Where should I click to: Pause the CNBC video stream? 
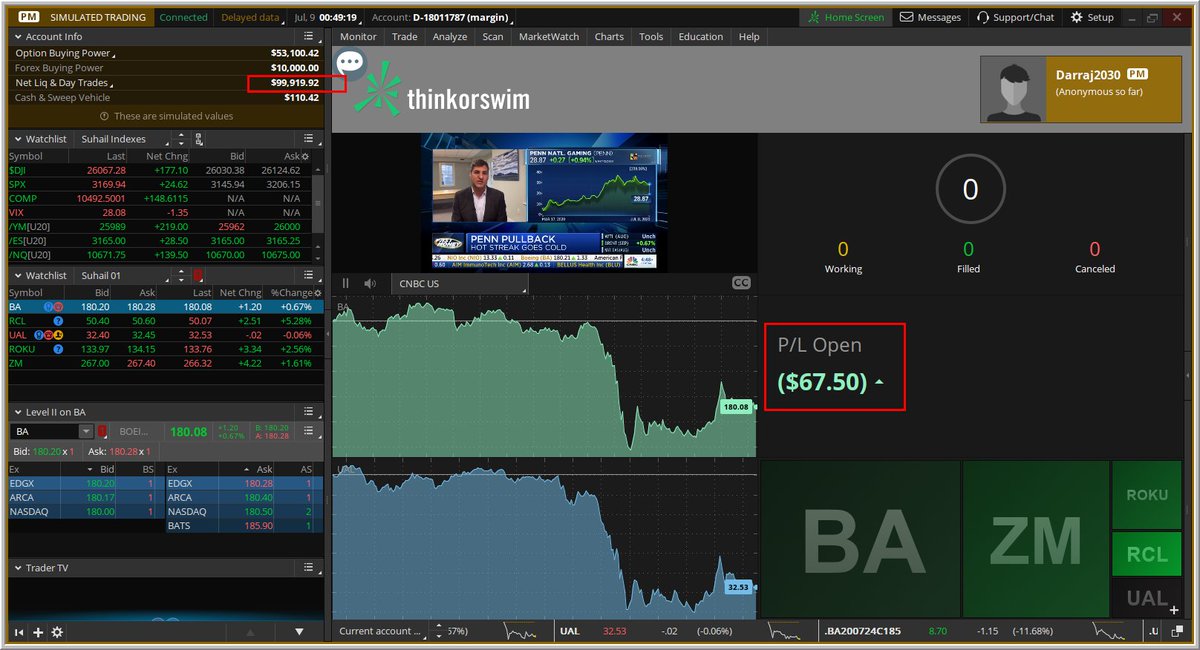tap(347, 283)
